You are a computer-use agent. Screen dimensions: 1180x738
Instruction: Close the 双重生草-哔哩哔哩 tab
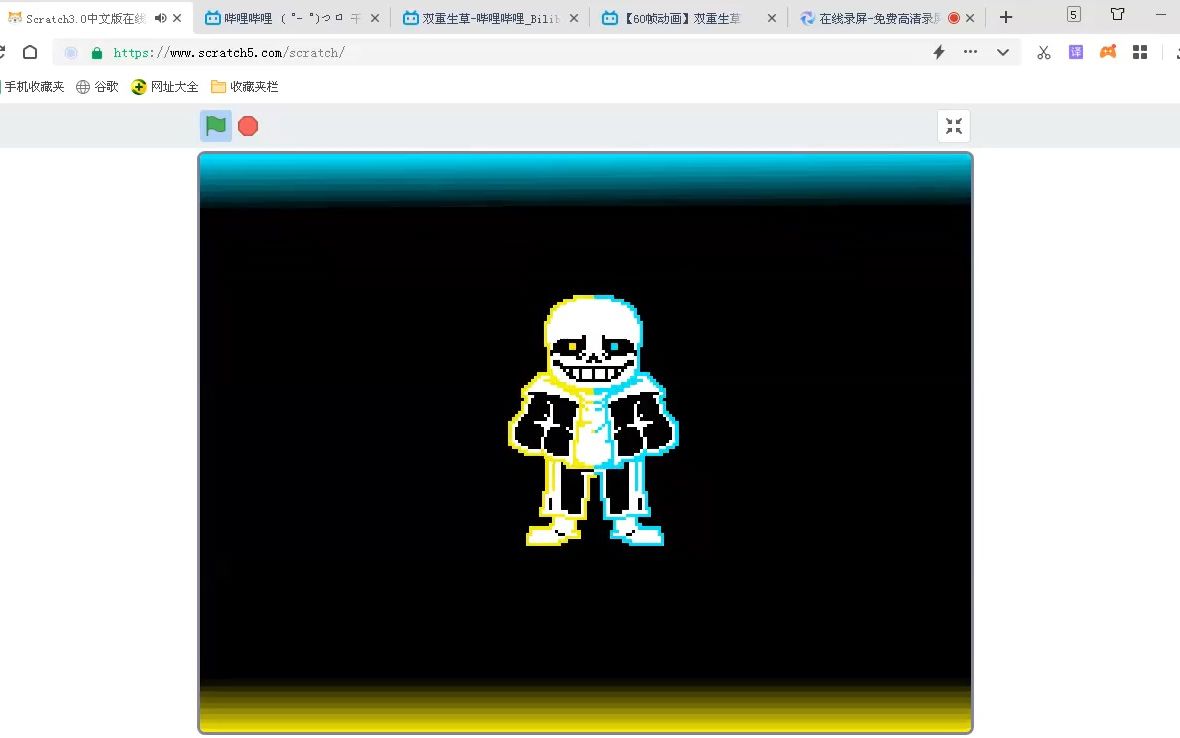tap(574, 18)
